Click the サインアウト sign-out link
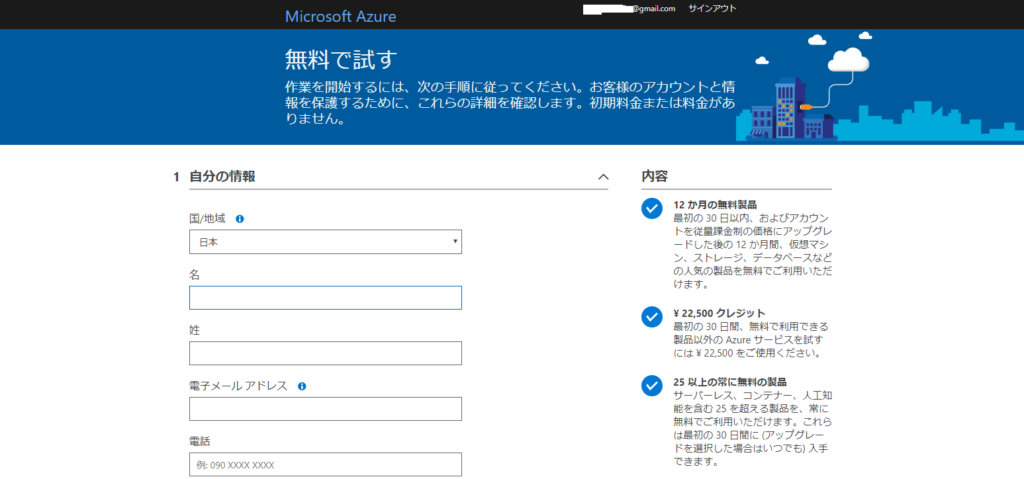The height and width of the screenshot is (479, 1024). point(712,8)
